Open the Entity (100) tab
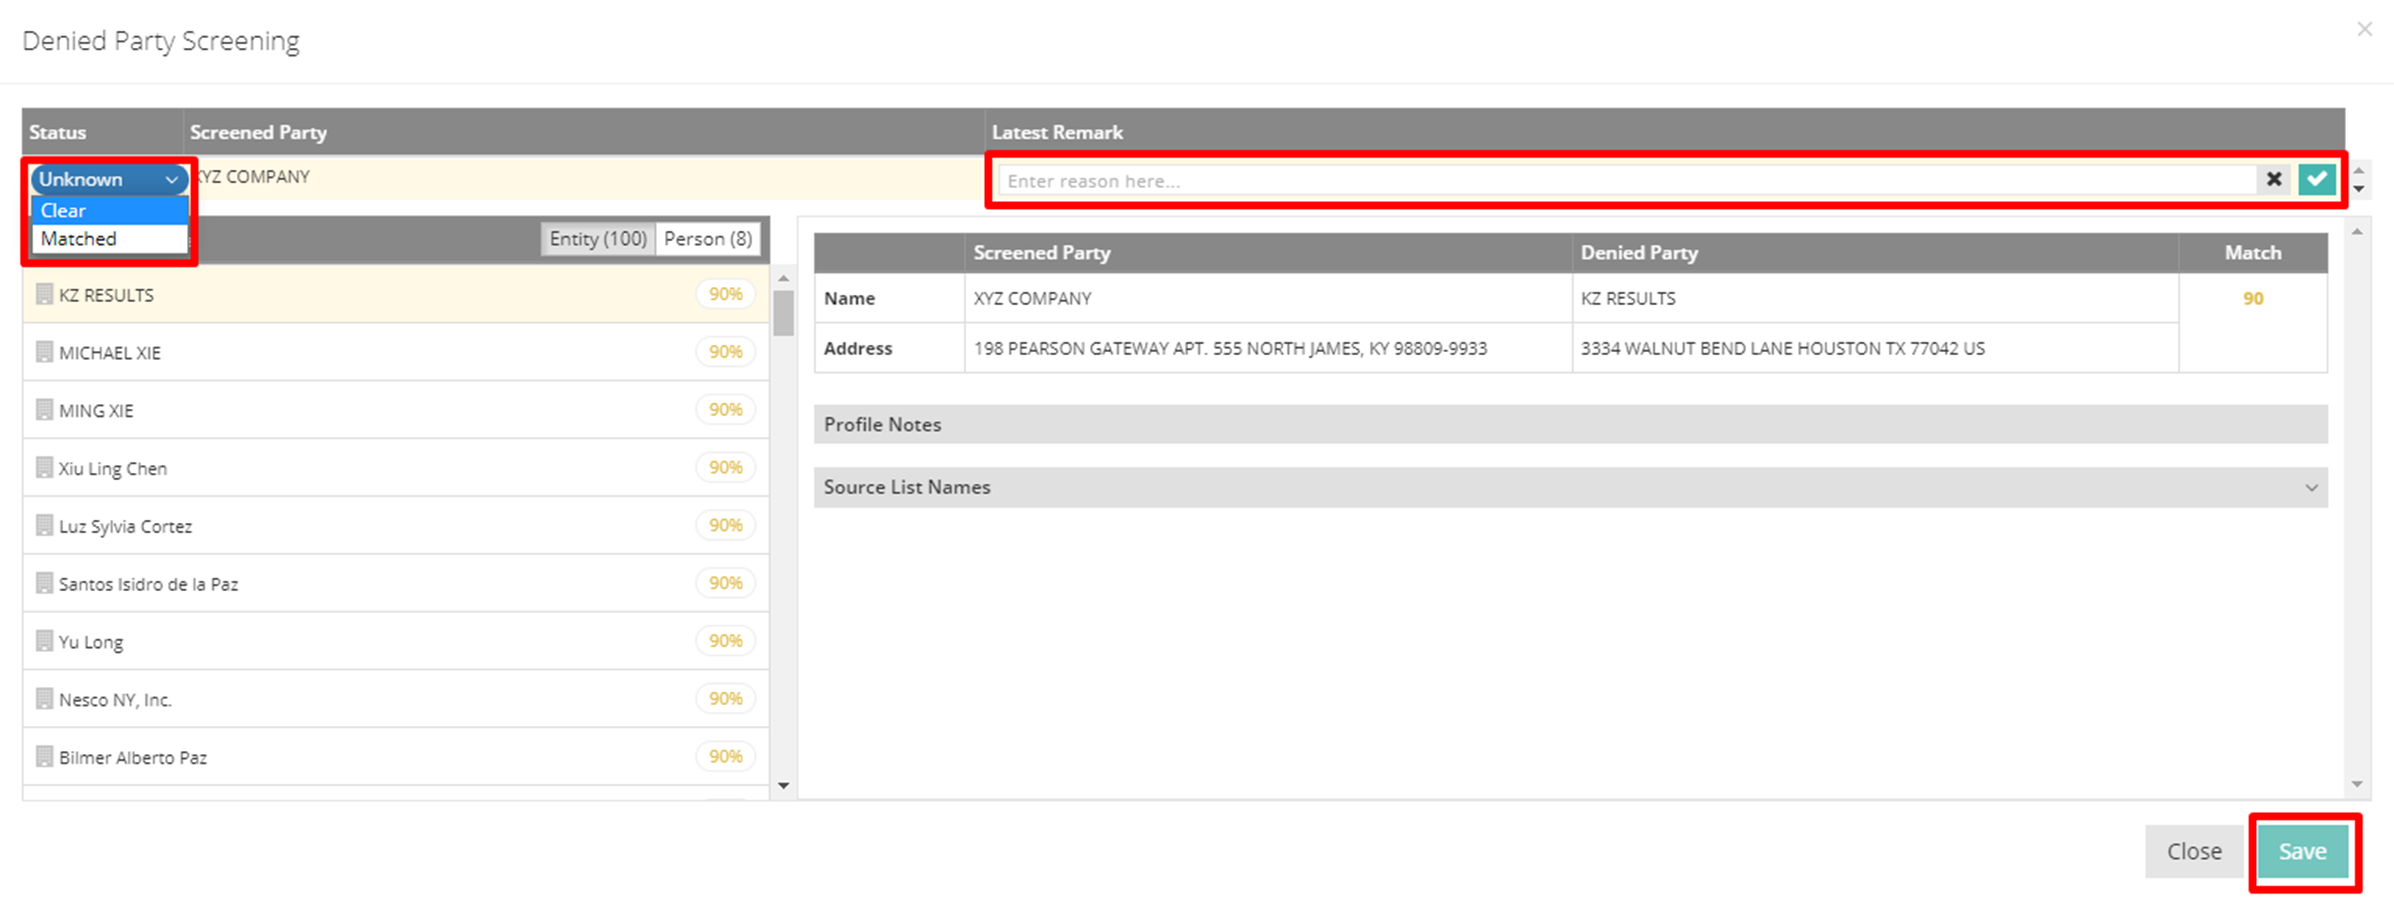This screenshot has width=2394, height=914. pos(596,238)
